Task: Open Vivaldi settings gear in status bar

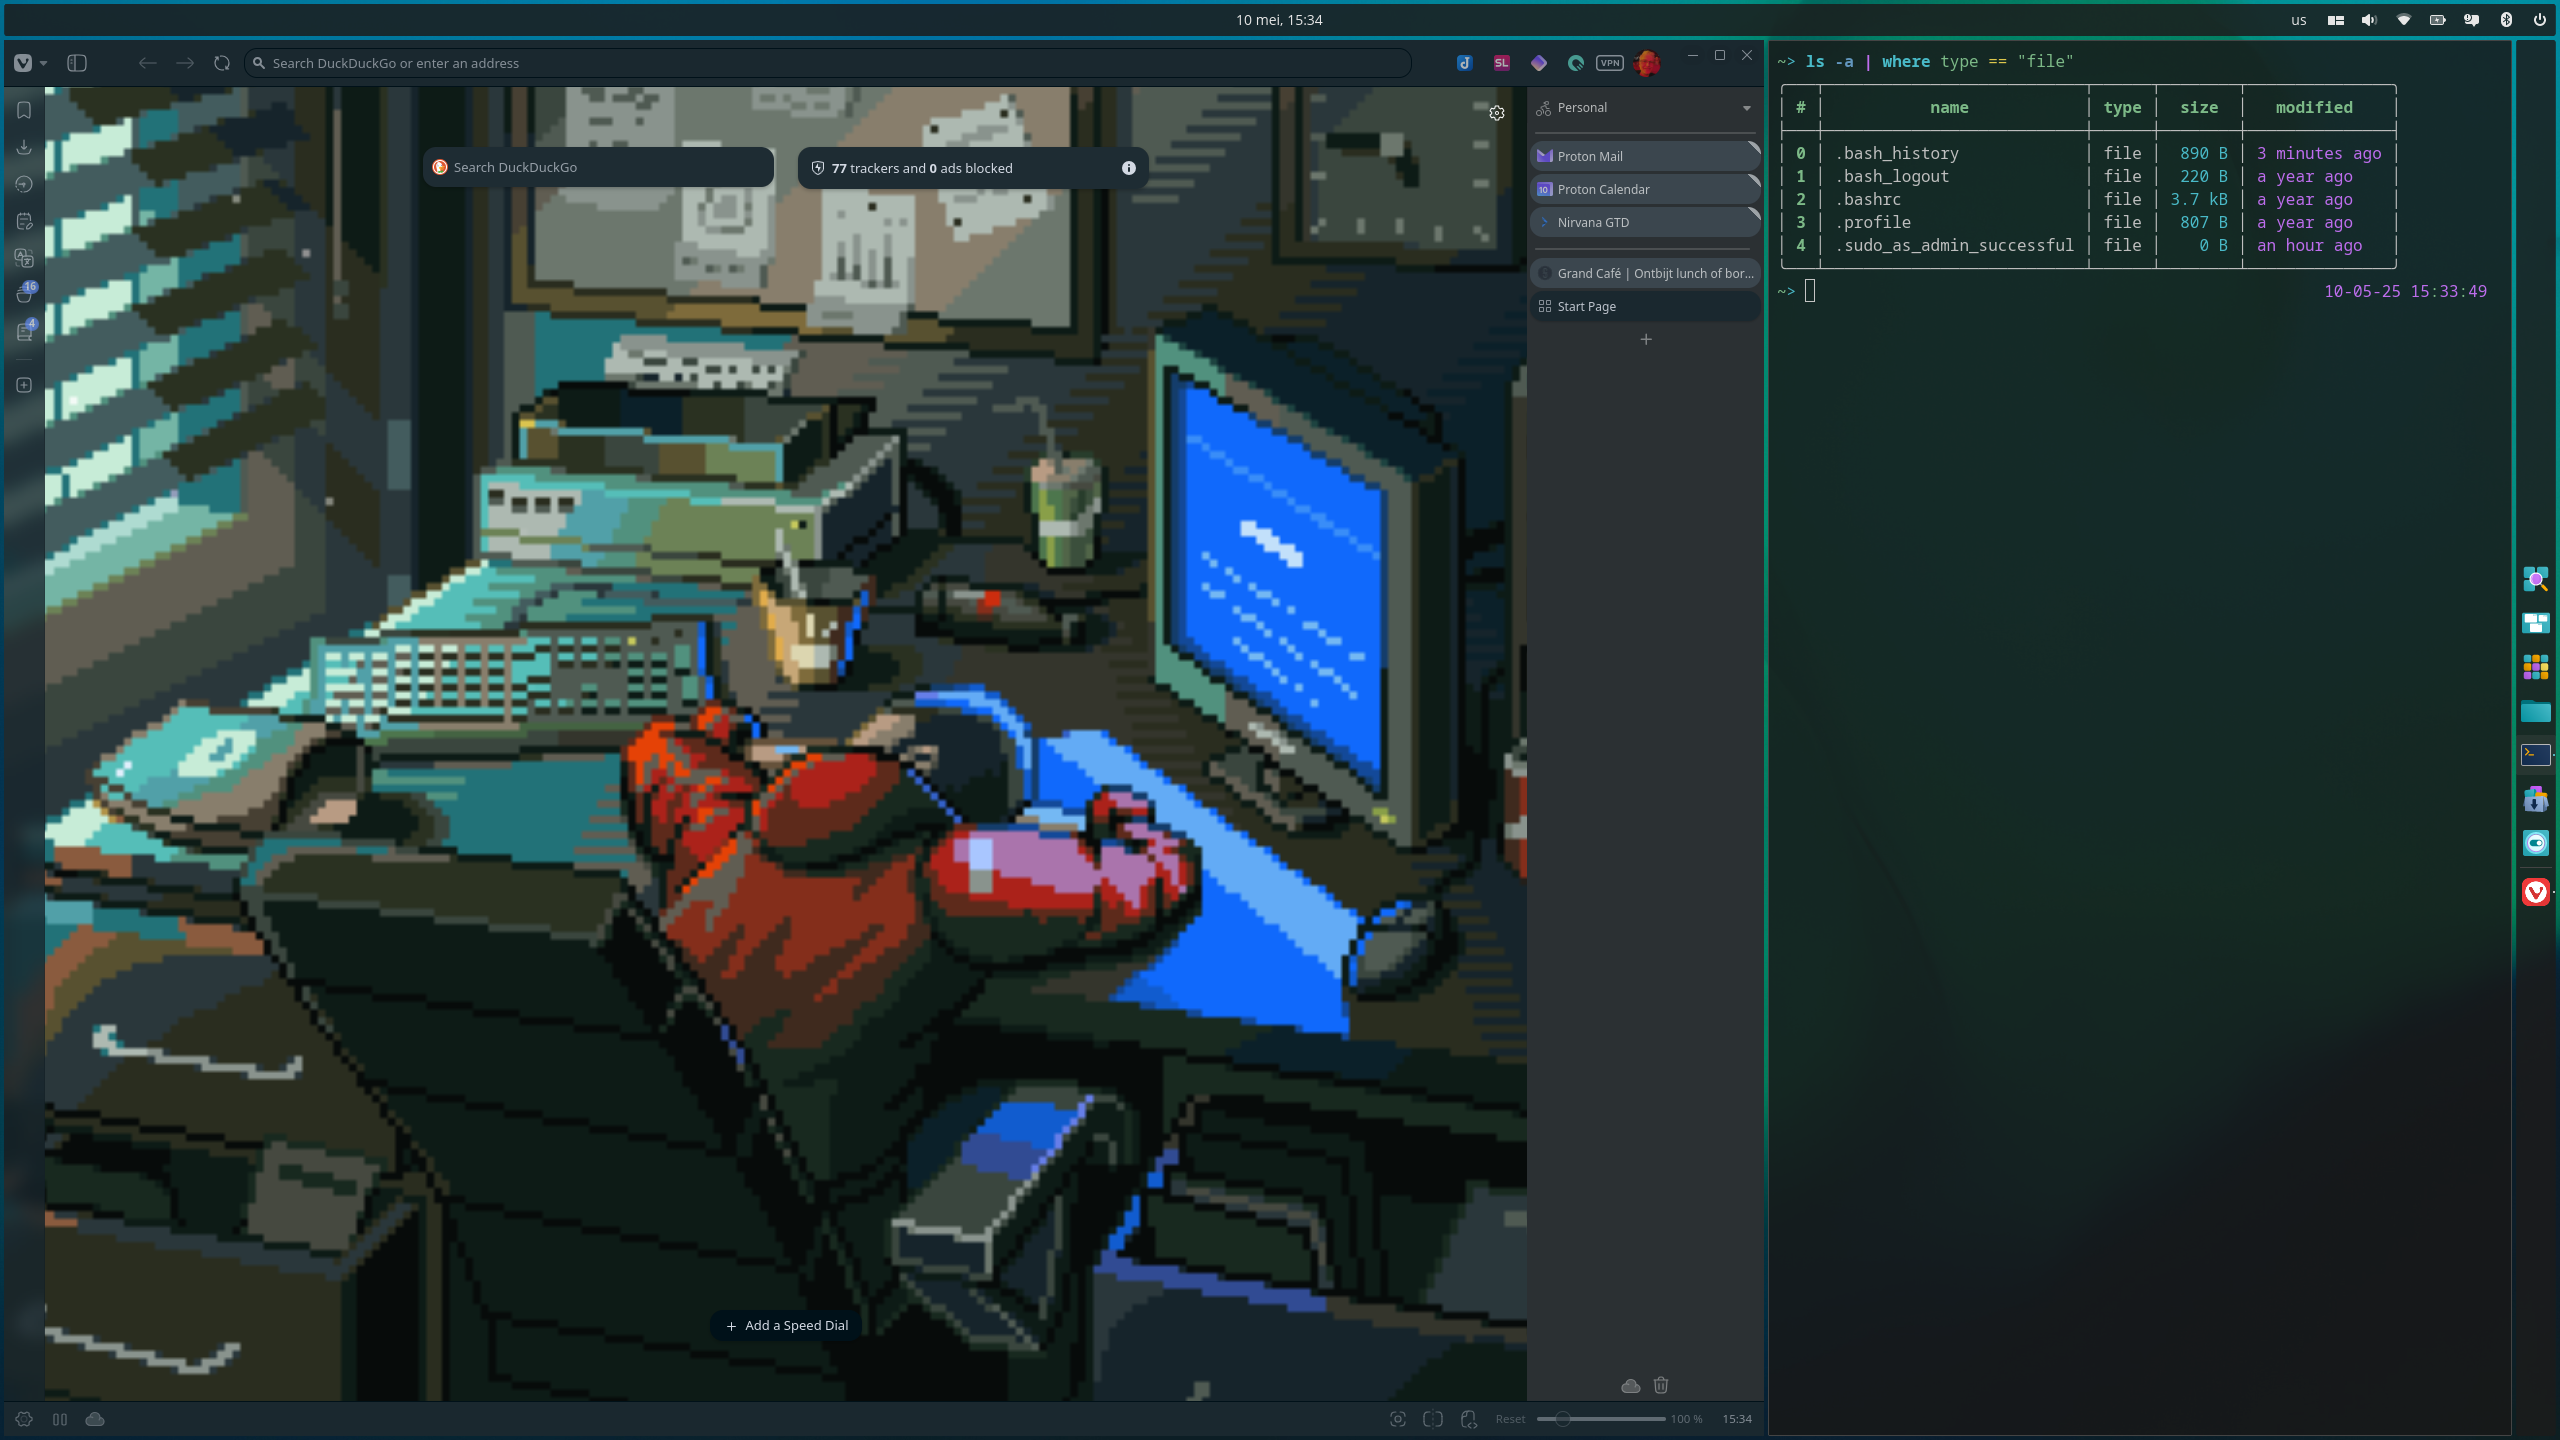Action: pyautogui.click(x=24, y=1419)
